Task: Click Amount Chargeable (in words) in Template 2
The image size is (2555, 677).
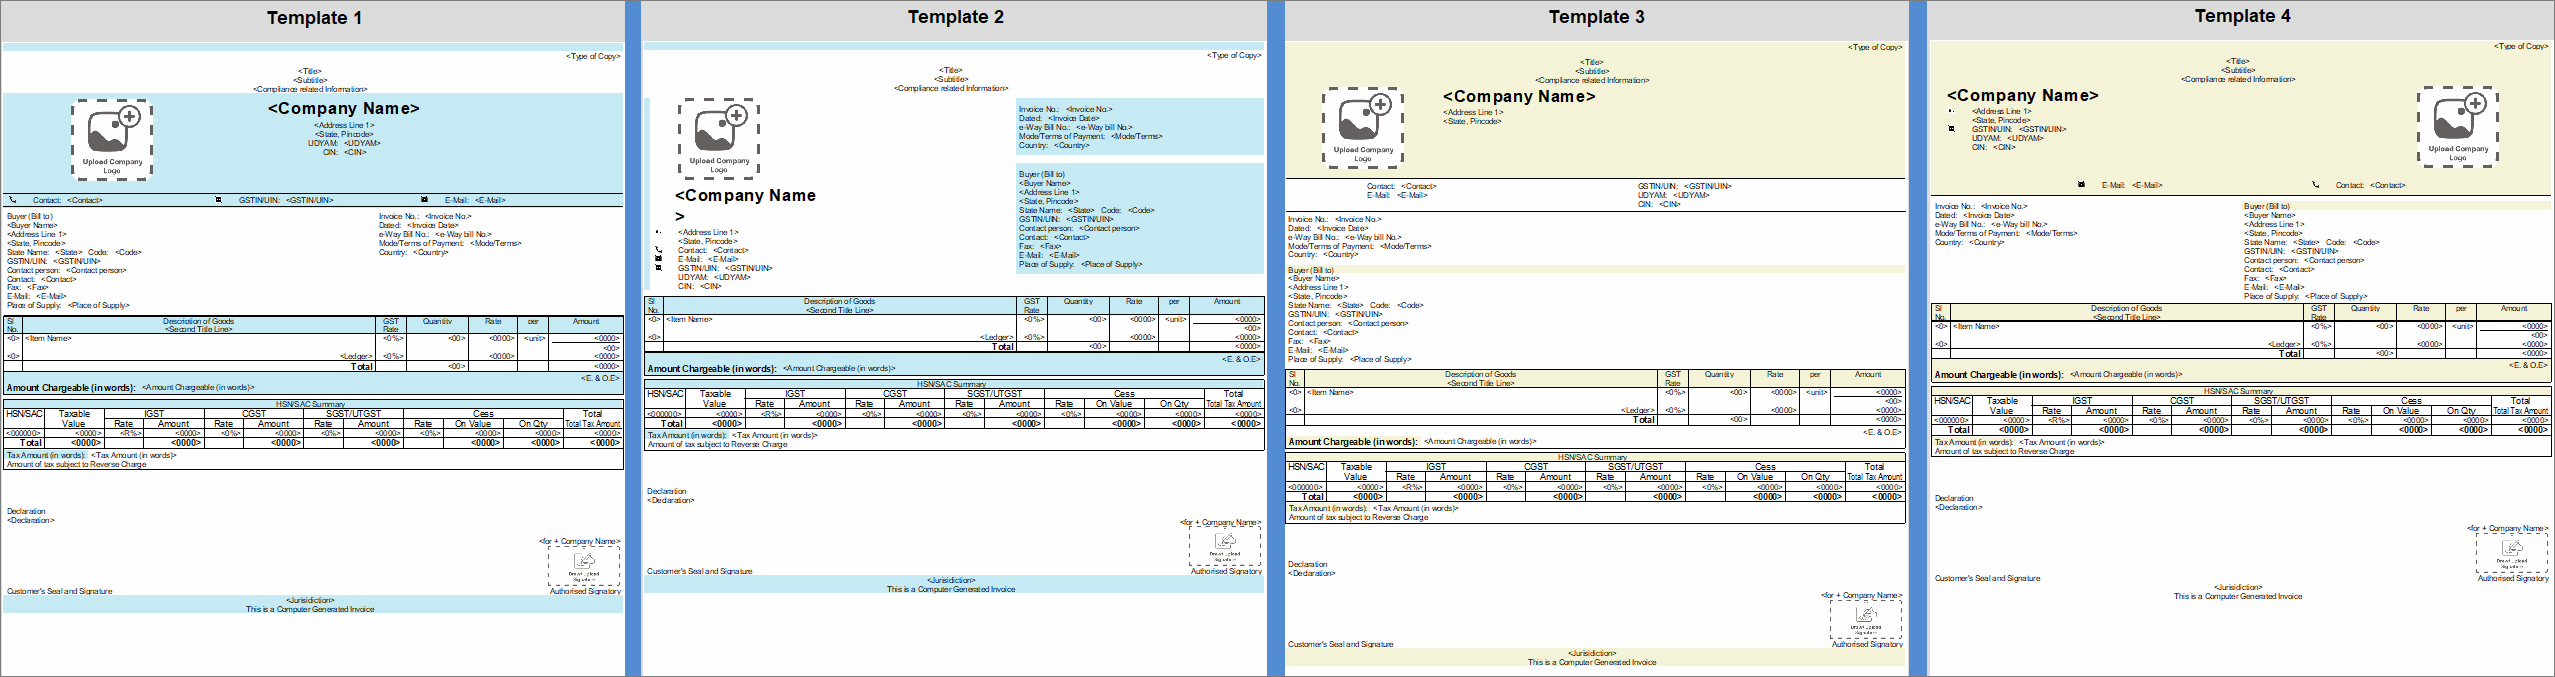Action: tap(712, 368)
